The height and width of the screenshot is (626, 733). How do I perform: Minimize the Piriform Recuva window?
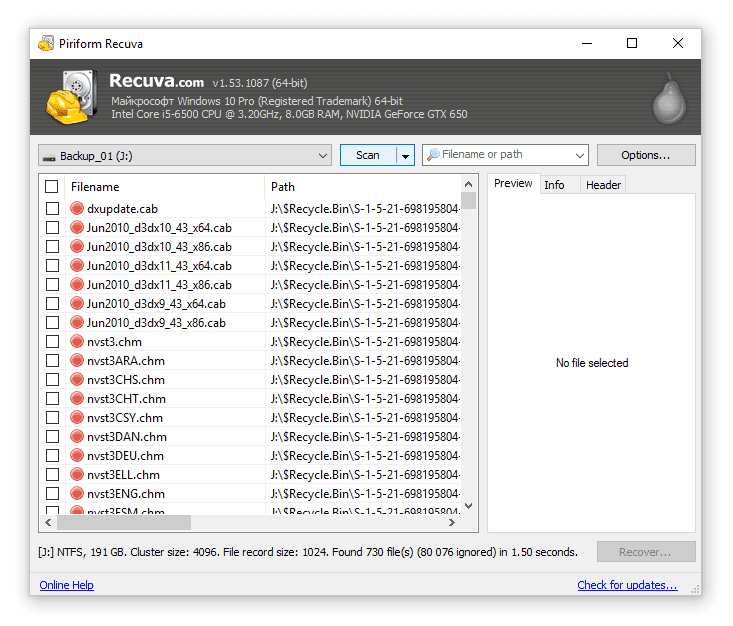[587, 43]
